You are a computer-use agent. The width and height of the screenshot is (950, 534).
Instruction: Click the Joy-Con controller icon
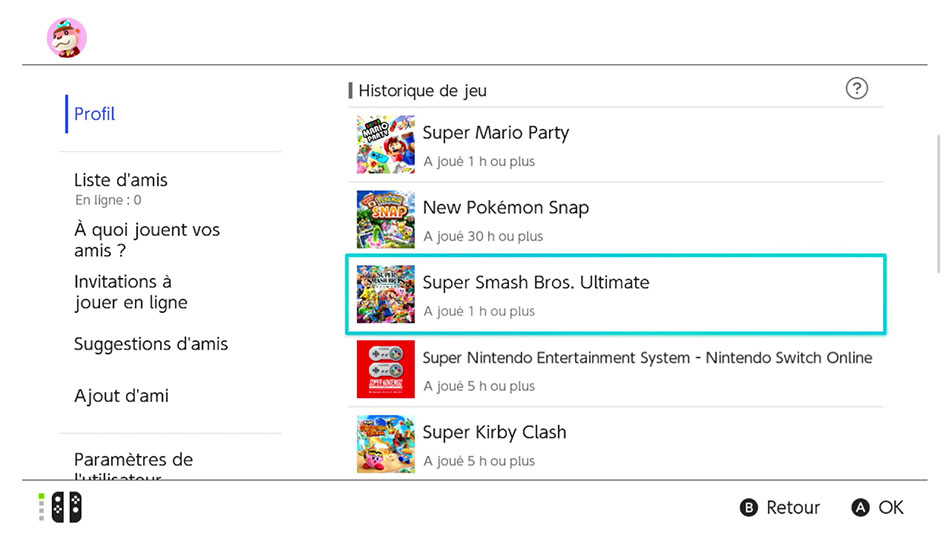click(67, 507)
